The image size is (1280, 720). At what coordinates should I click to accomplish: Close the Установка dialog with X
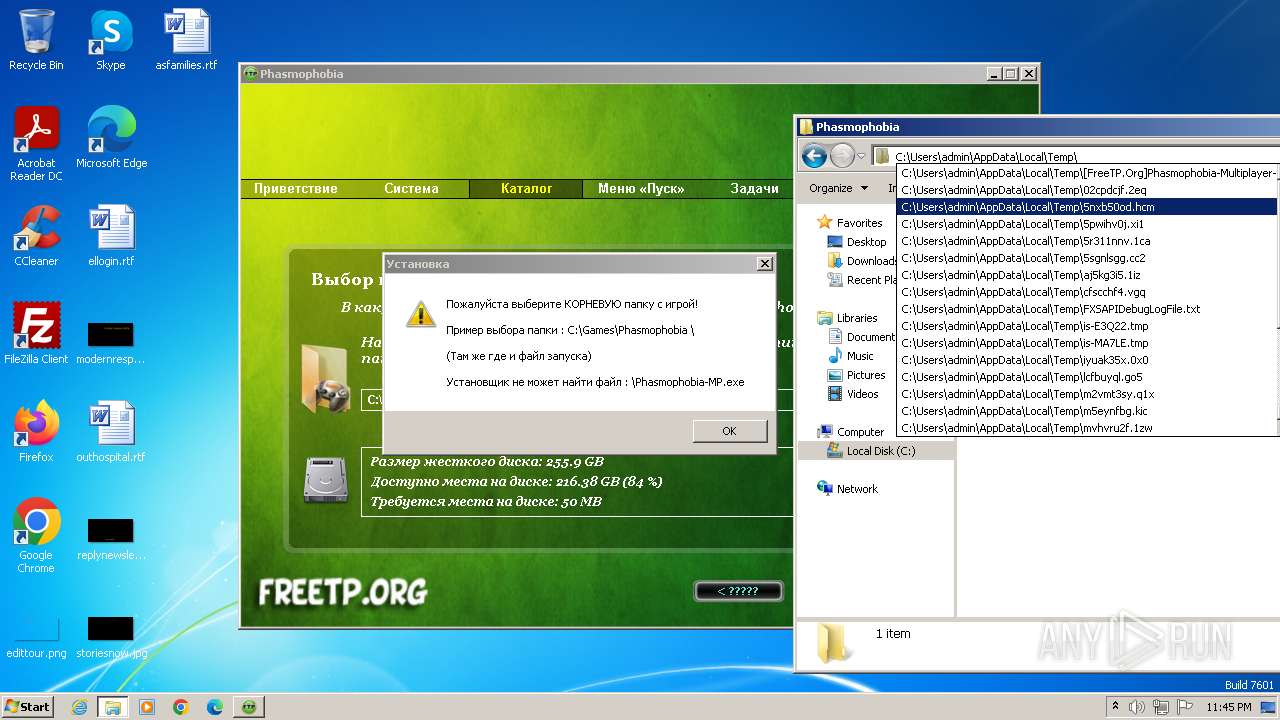pos(764,264)
